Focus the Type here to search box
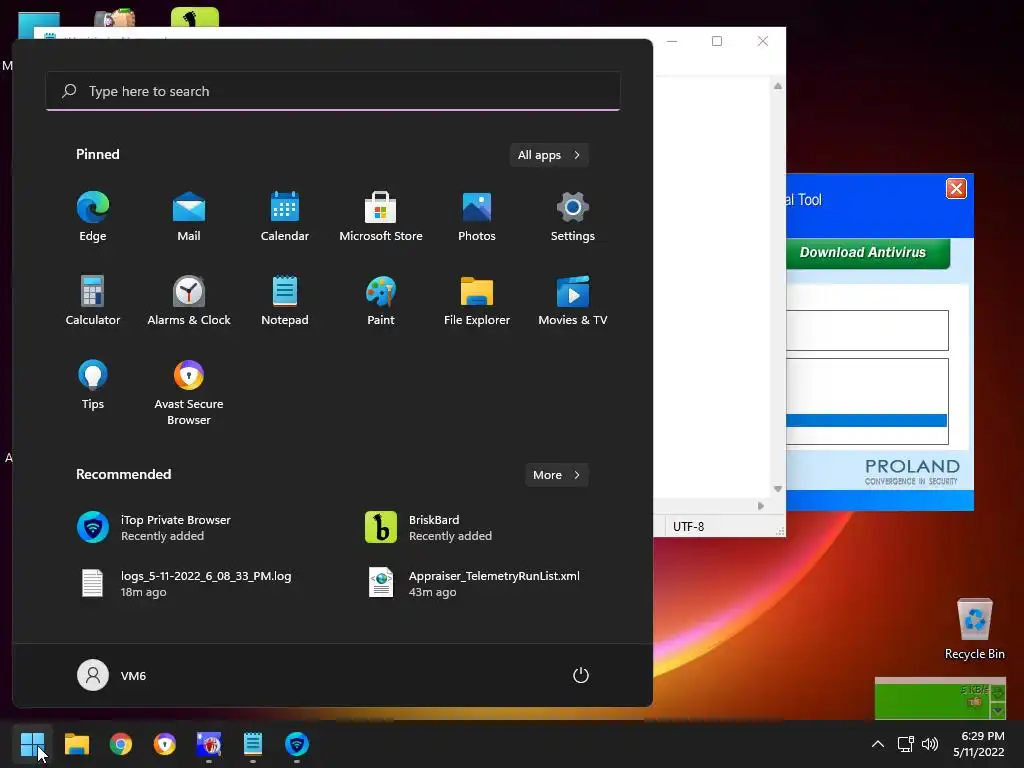The width and height of the screenshot is (1024, 768). [x=333, y=91]
